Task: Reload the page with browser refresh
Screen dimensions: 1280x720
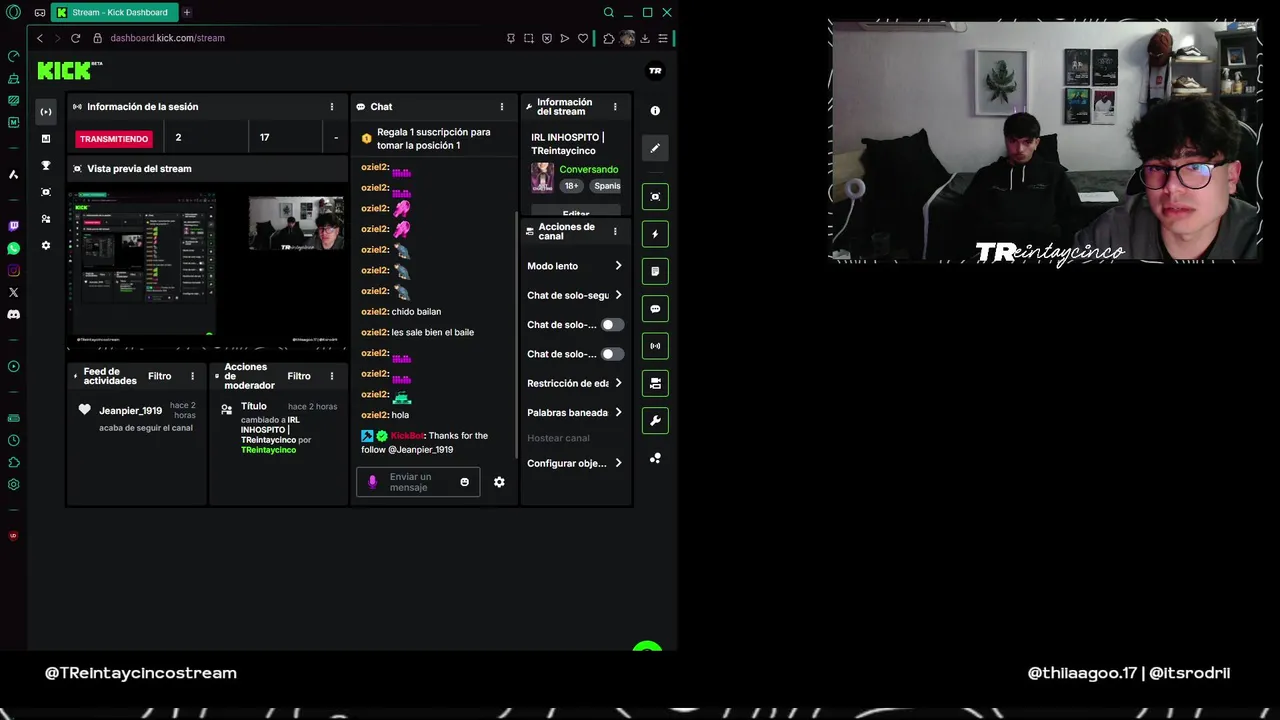Action: (x=75, y=38)
